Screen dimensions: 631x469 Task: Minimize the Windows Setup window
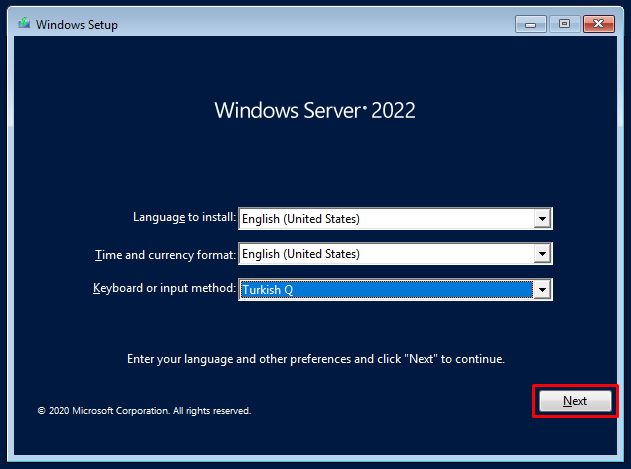[529, 23]
